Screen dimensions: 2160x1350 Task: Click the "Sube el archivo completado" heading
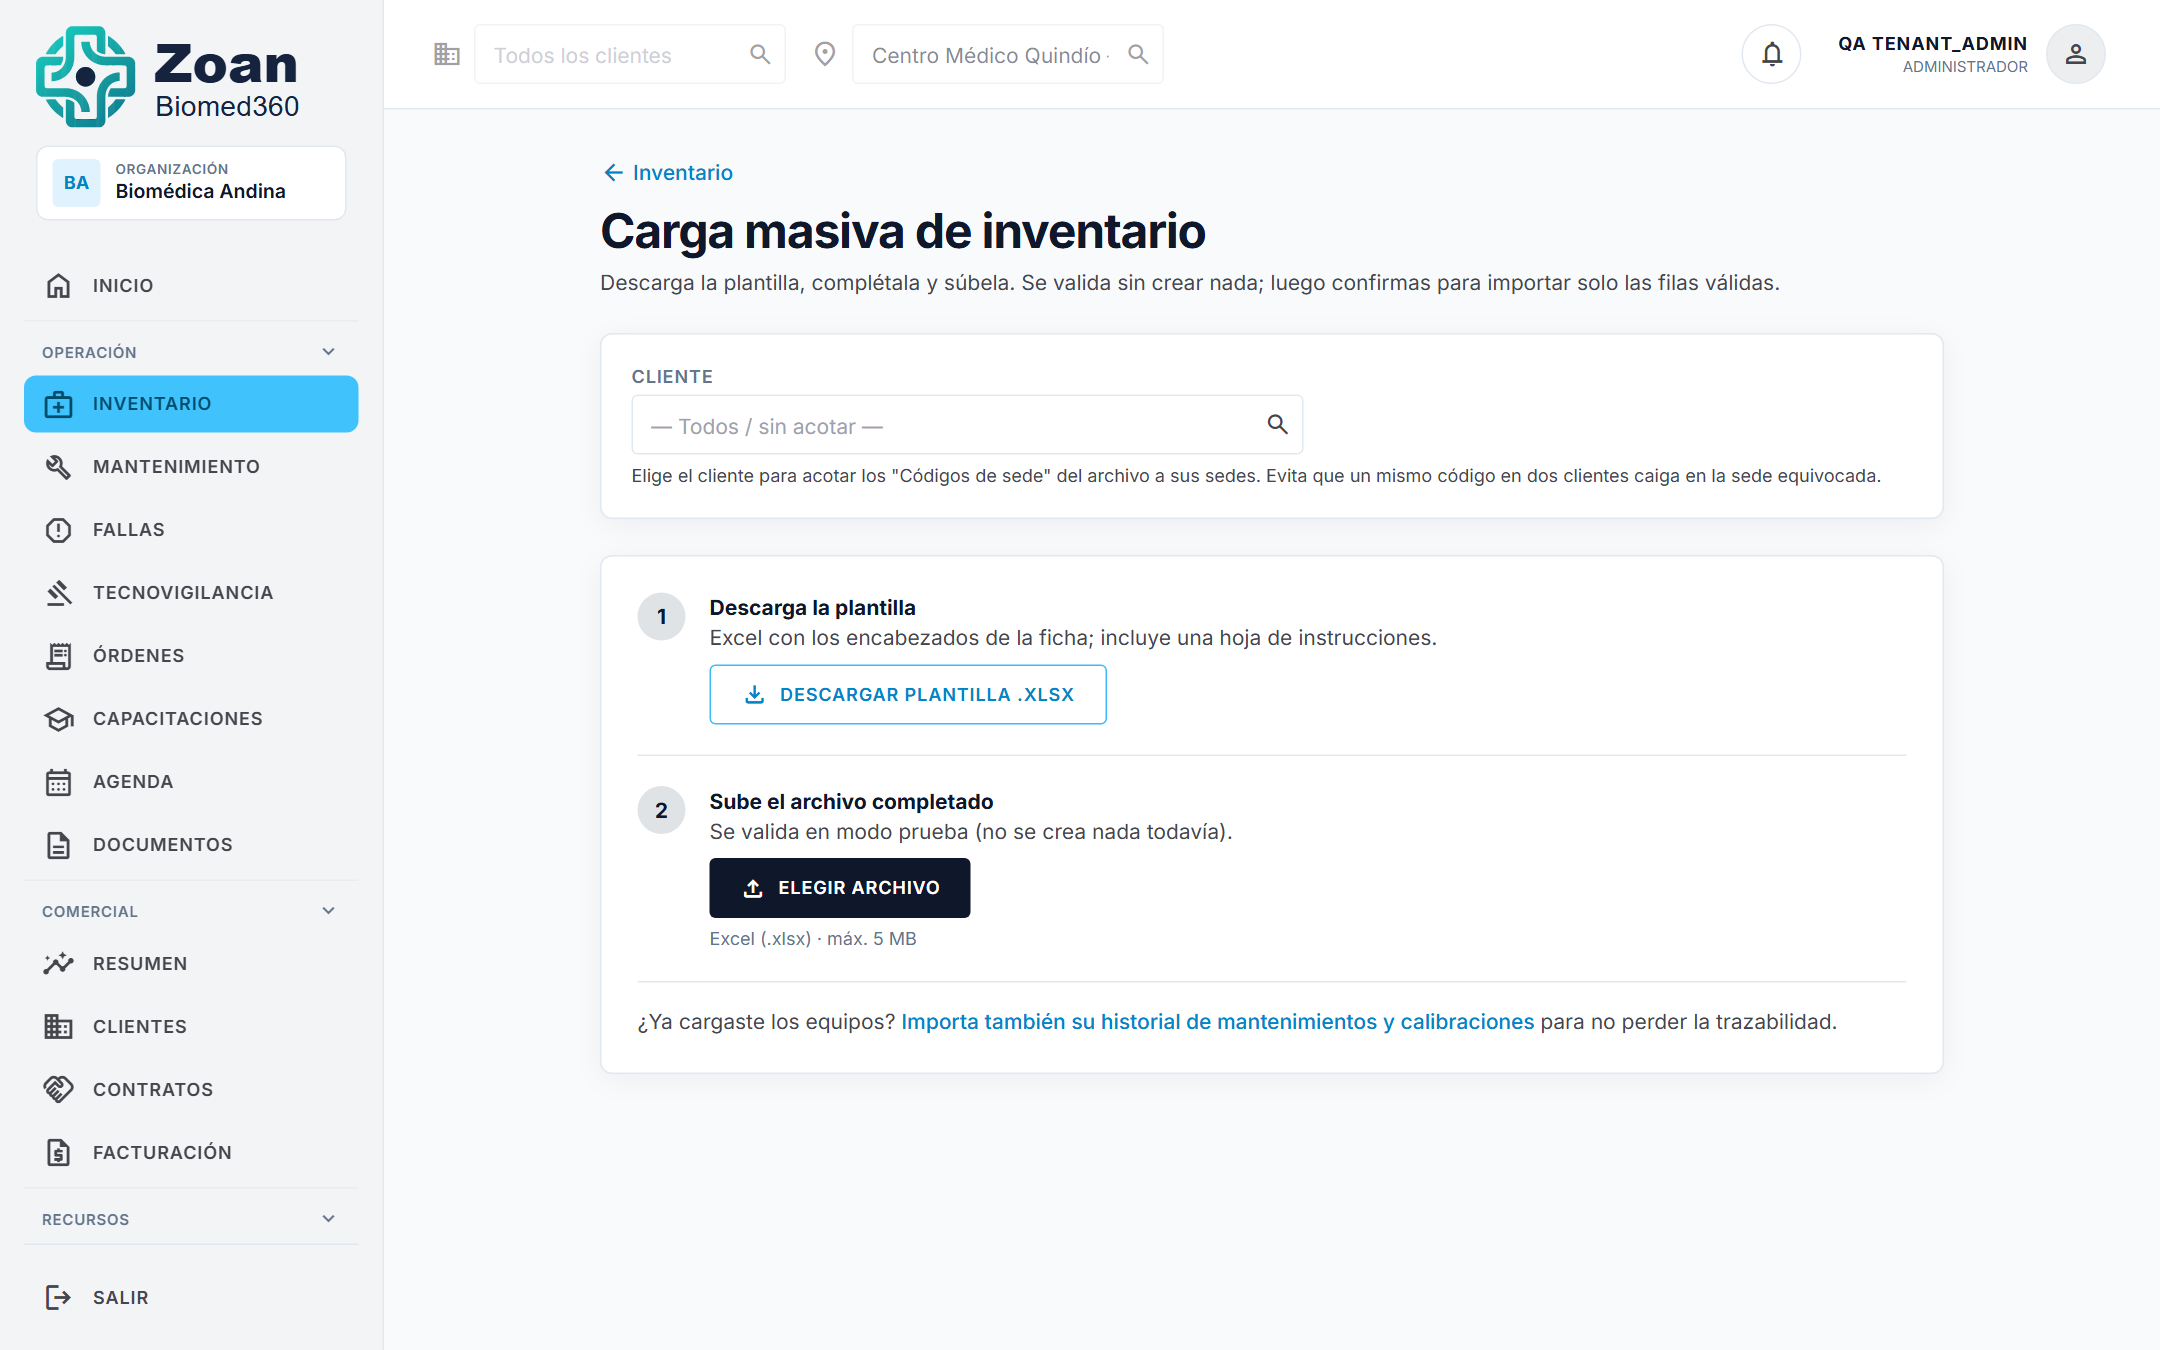click(x=851, y=802)
